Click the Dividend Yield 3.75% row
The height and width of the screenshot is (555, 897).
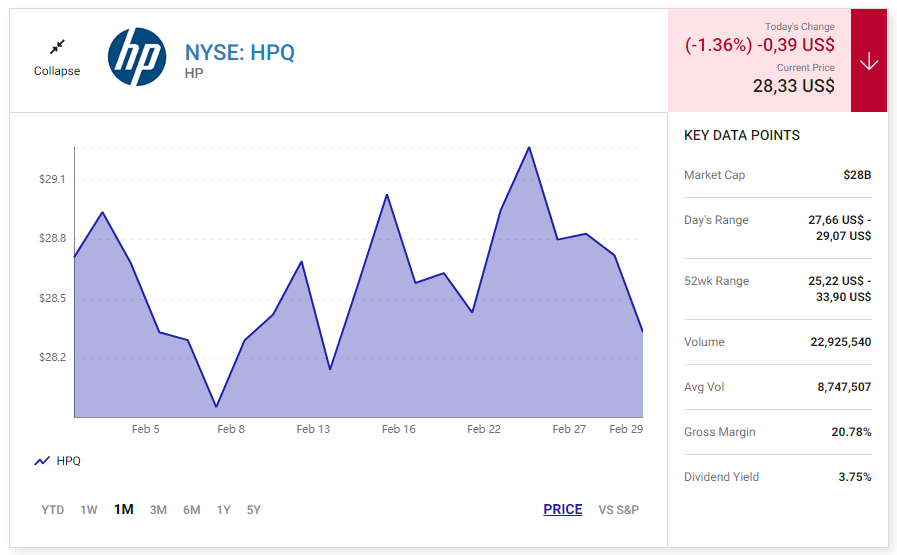(x=777, y=477)
